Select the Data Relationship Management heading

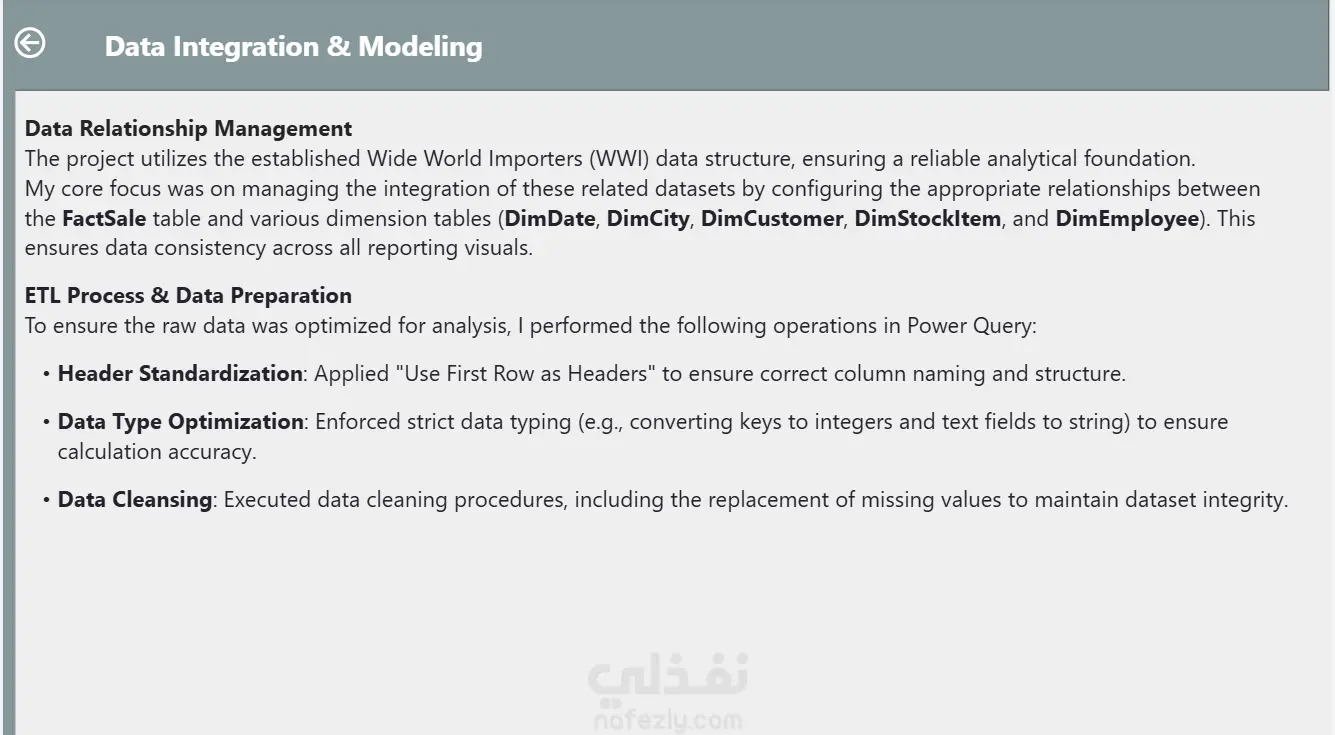click(188, 128)
